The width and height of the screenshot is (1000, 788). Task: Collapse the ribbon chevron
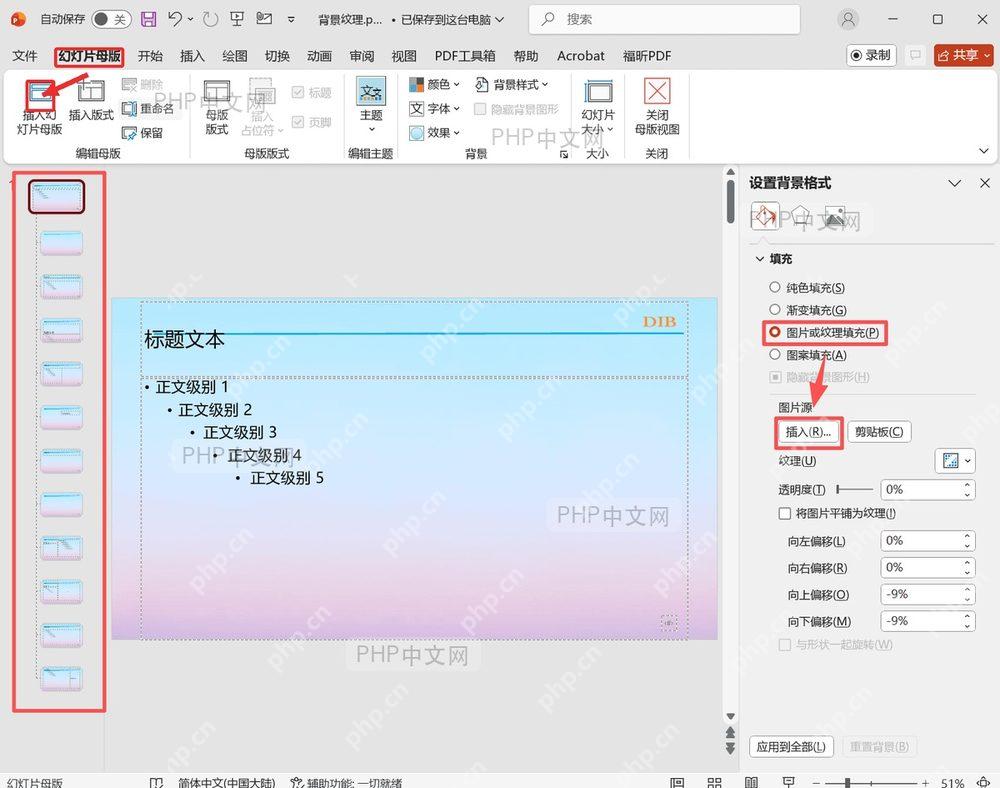(984, 151)
